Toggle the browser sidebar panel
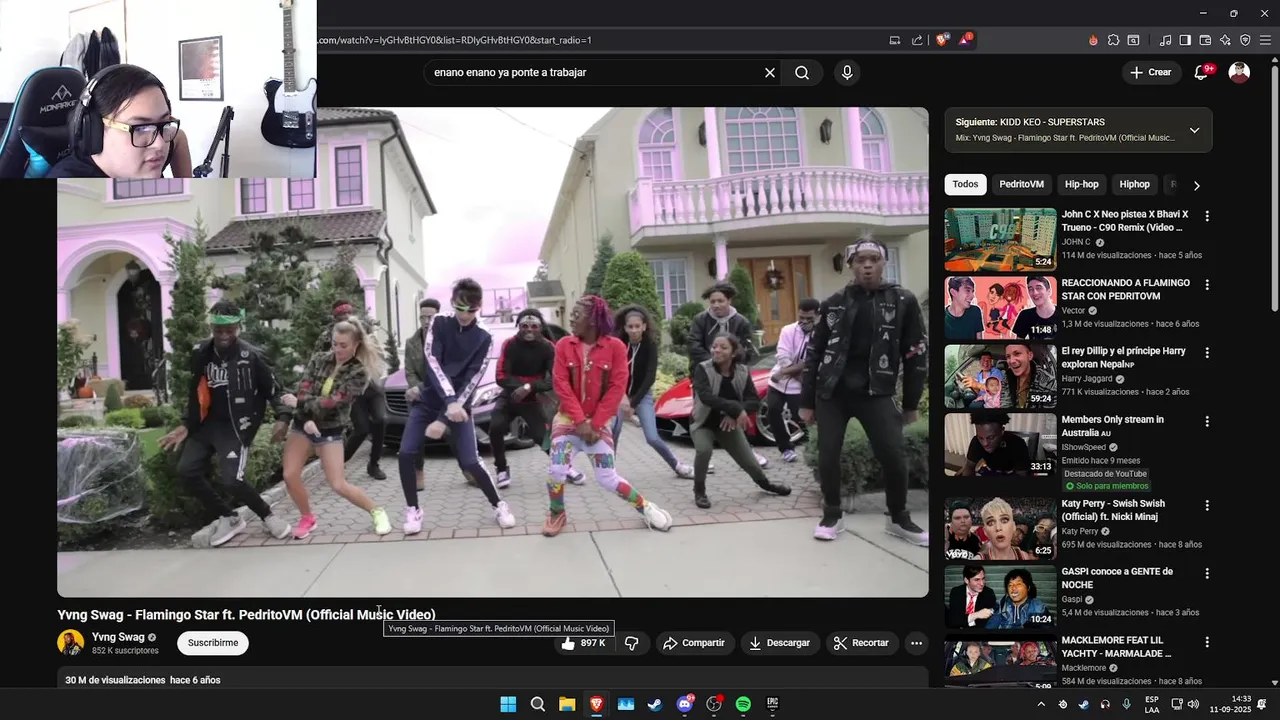Viewport: 1280px width, 720px height. pos(1185,40)
